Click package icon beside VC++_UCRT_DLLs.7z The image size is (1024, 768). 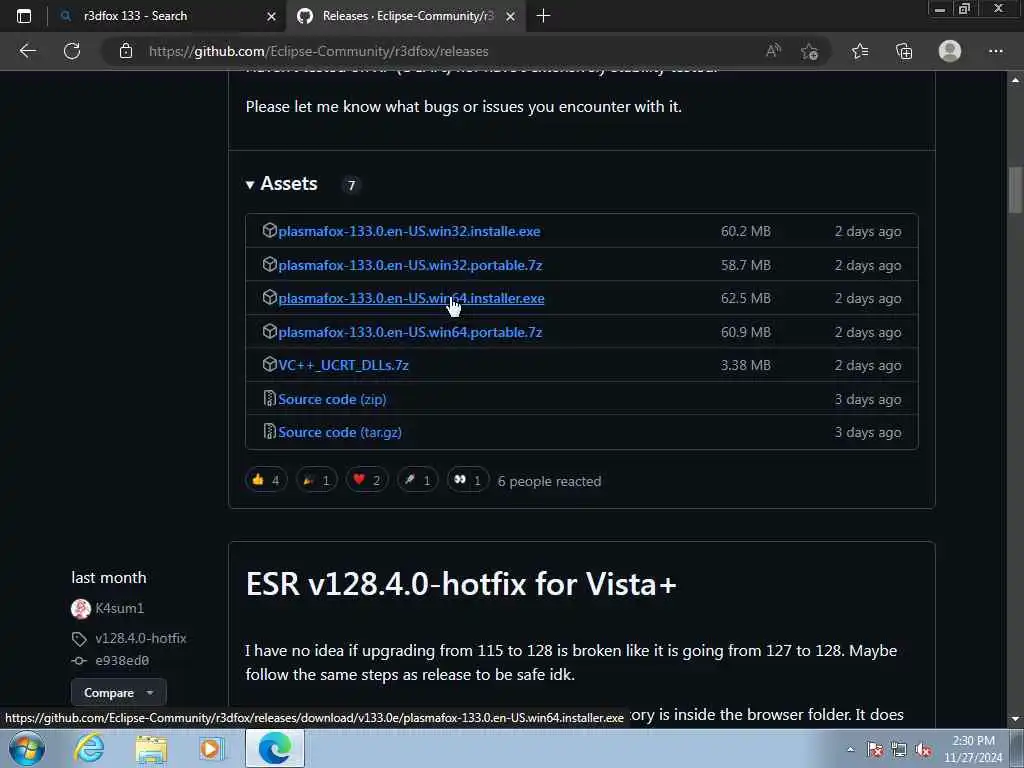click(x=270, y=364)
